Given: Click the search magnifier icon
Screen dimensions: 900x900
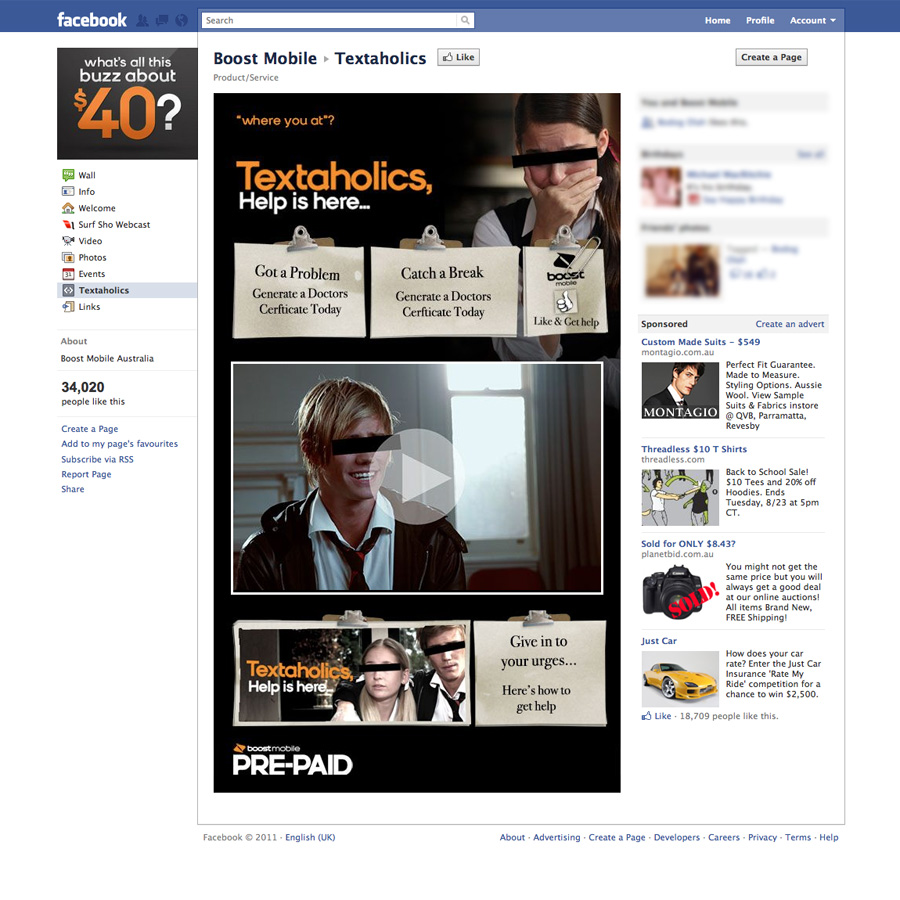Looking at the screenshot, I should tap(465, 20).
